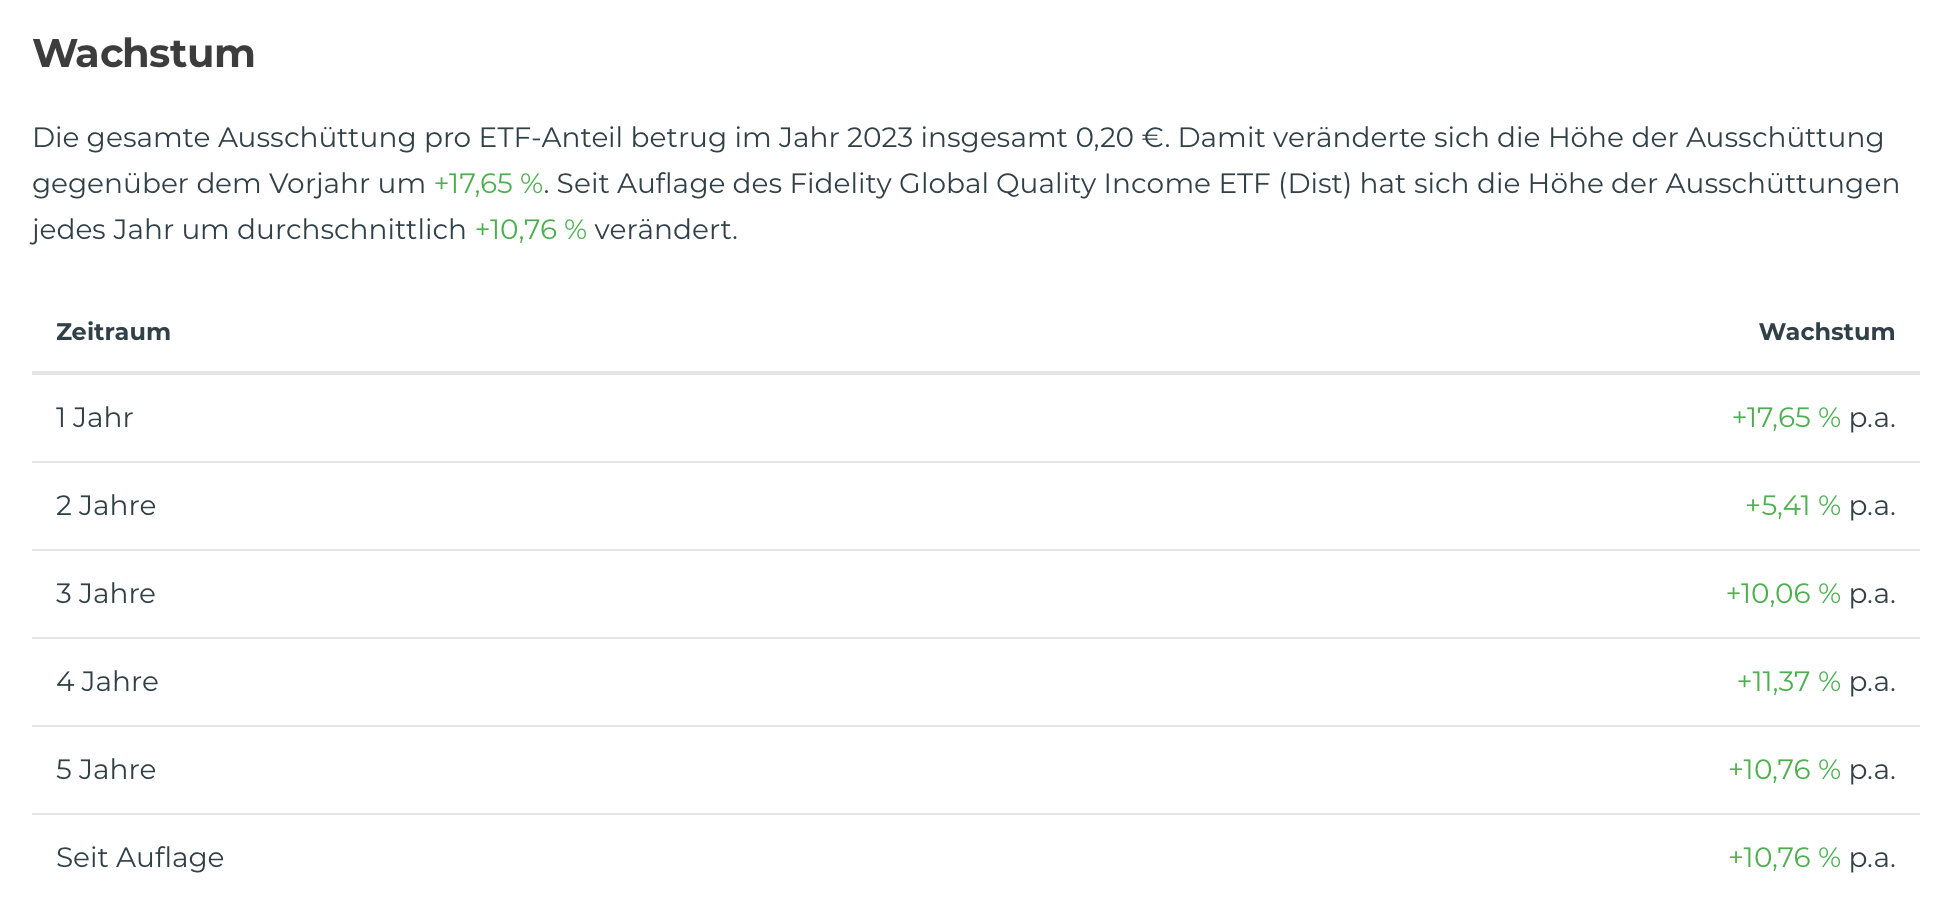Click the +10,76 % value in the Seit Auflage row
The image size is (1941, 922).
pyautogui.click(x=1784, y=858)
